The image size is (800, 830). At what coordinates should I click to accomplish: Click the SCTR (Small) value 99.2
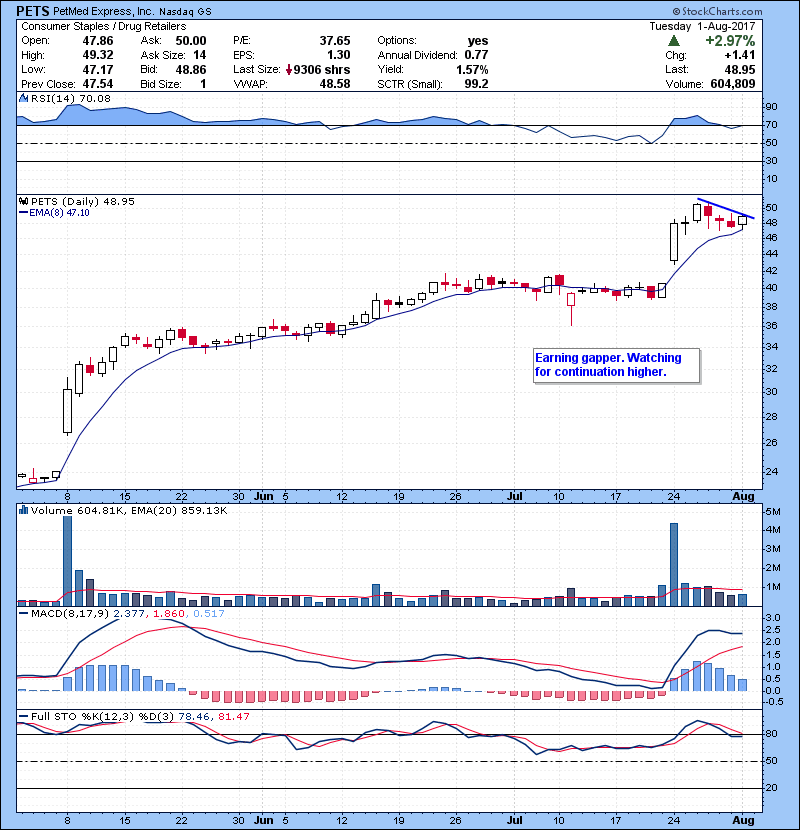coord(476,84)
